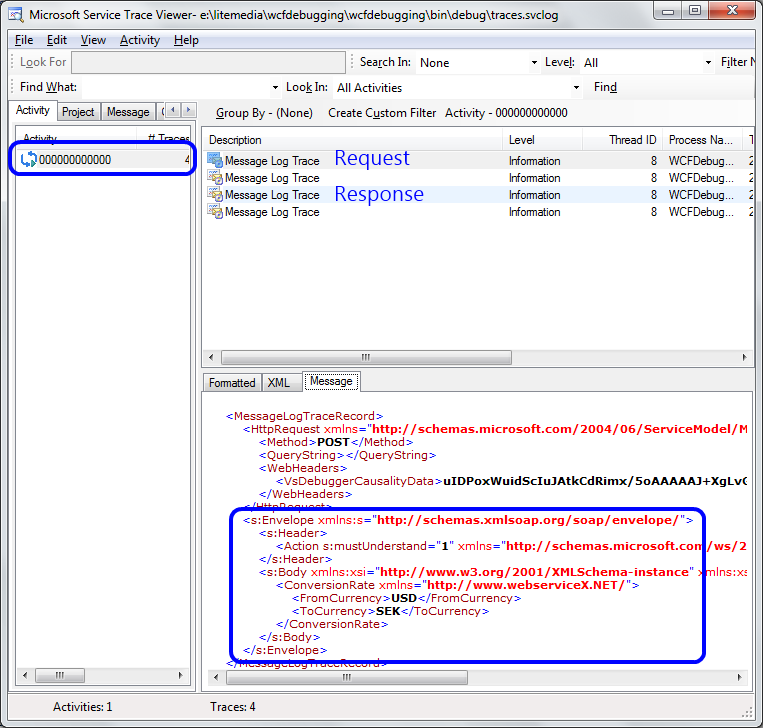
Task: Click the second Message Log Trace row icon
Action: [215, 177]
